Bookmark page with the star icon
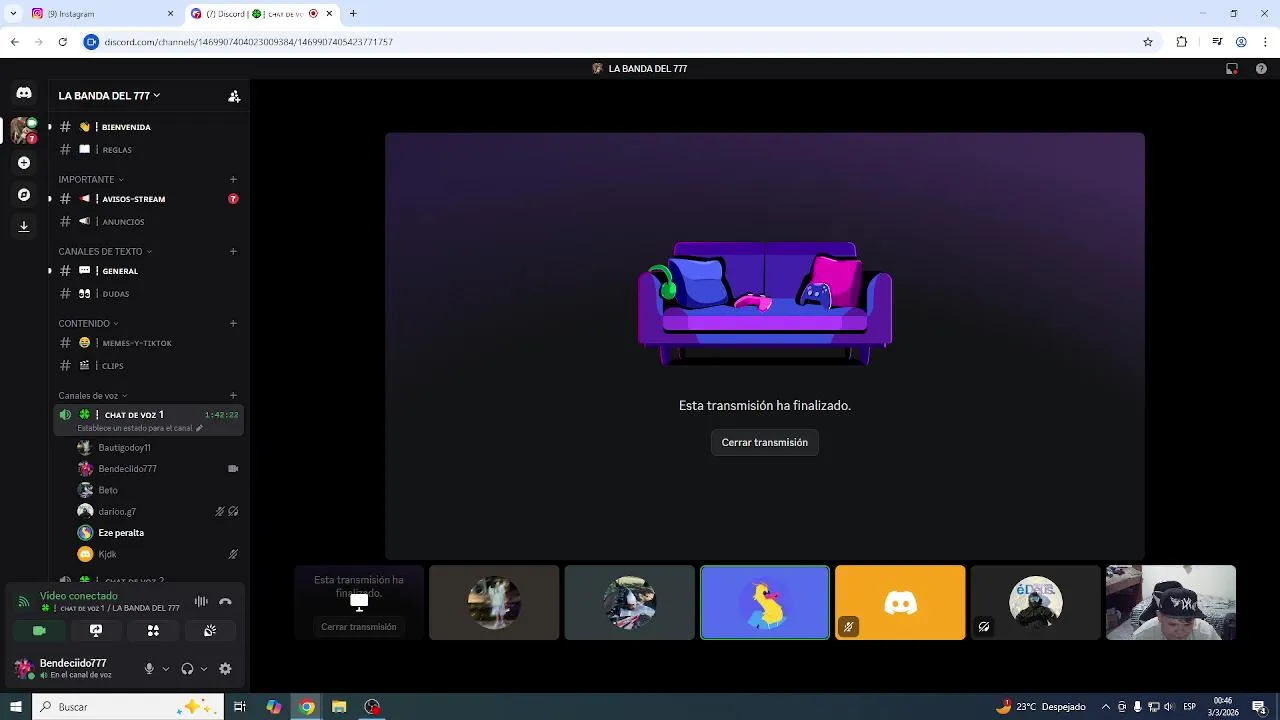1280x720 pixels. [x=1148, y=42]
